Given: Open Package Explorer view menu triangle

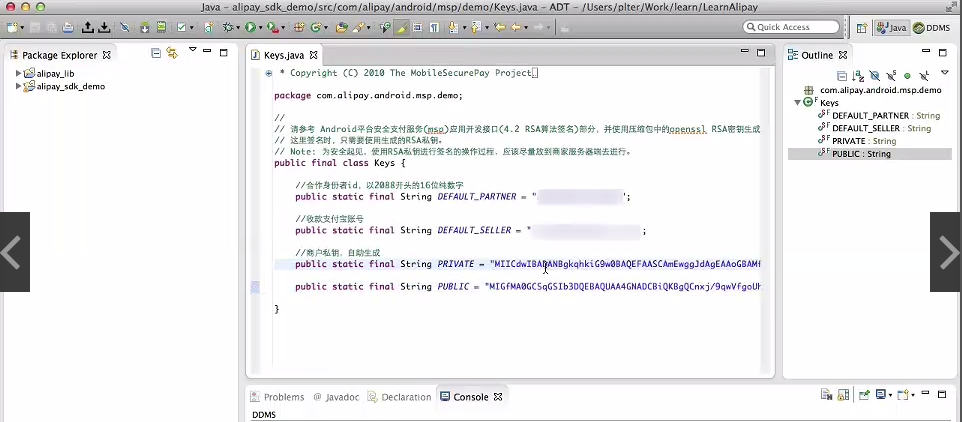Looking at the screenshot, I should click(x=193, y=50).
